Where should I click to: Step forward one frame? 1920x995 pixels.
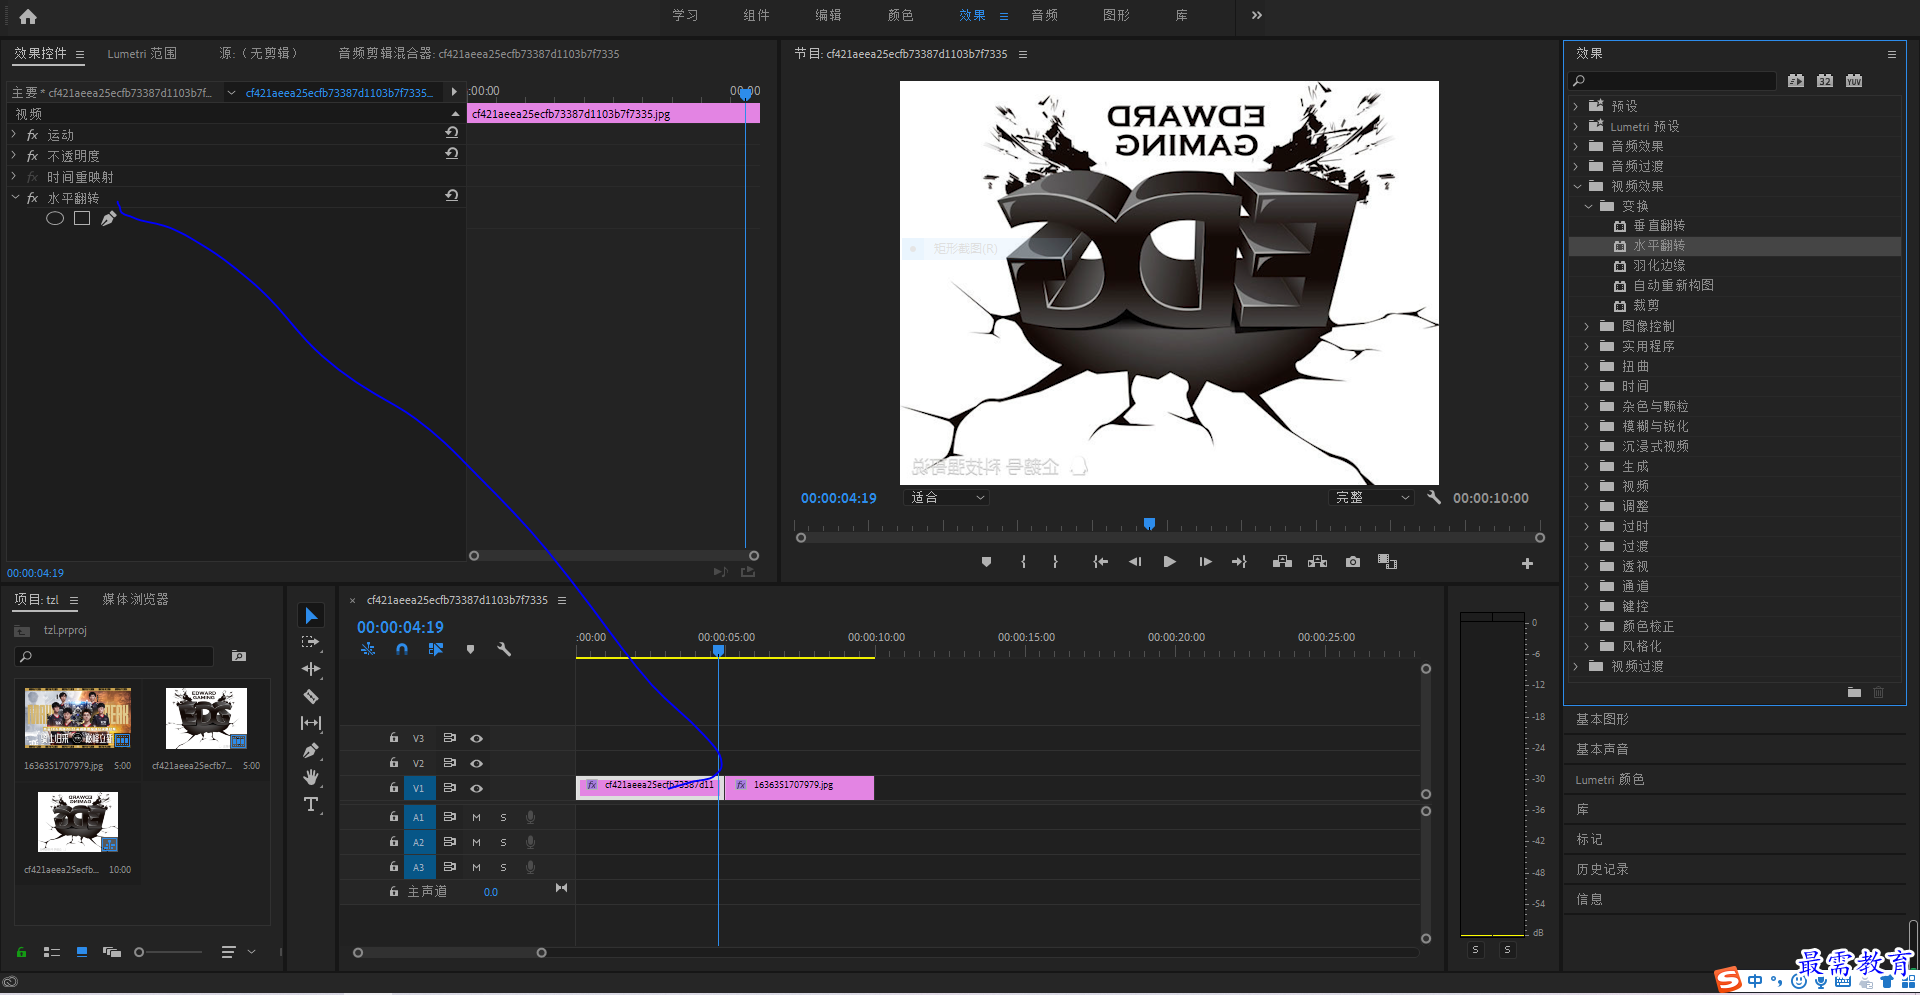pyautogui.click(x=1205, y=562)
